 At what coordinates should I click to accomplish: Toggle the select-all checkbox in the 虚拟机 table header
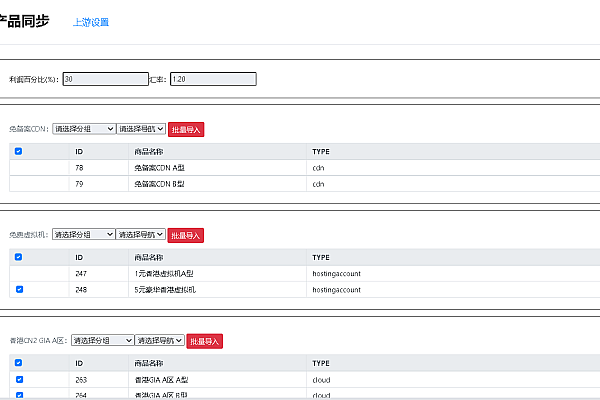(x=18, y=257)
